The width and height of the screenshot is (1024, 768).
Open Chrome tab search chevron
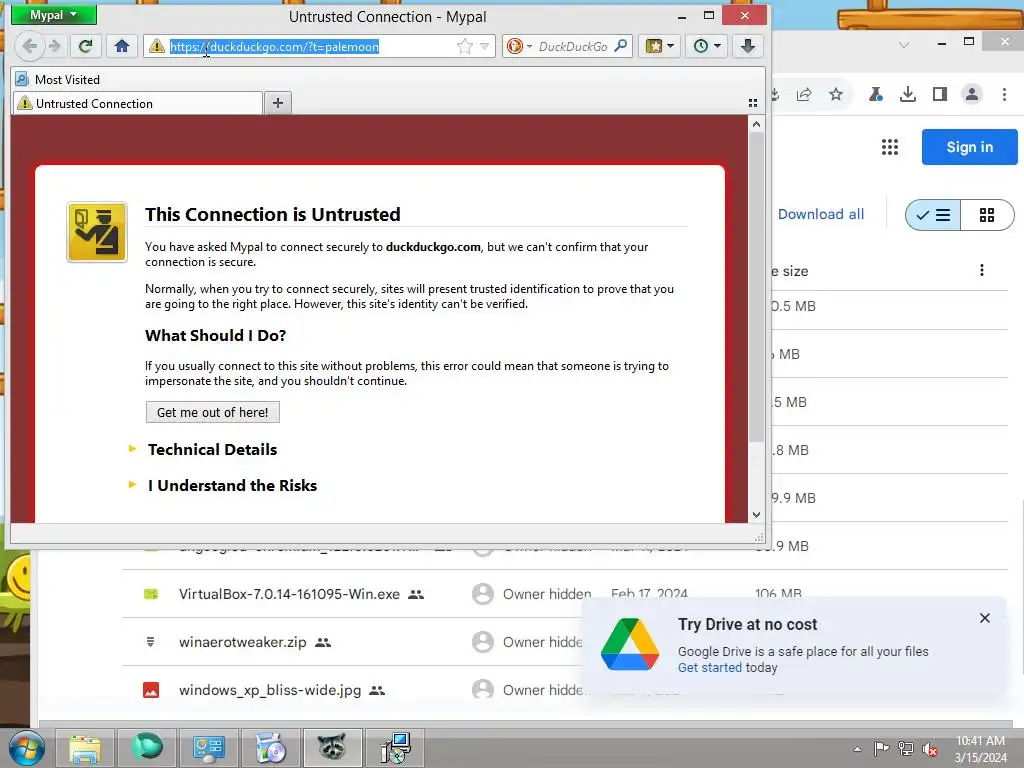point(904,44)
